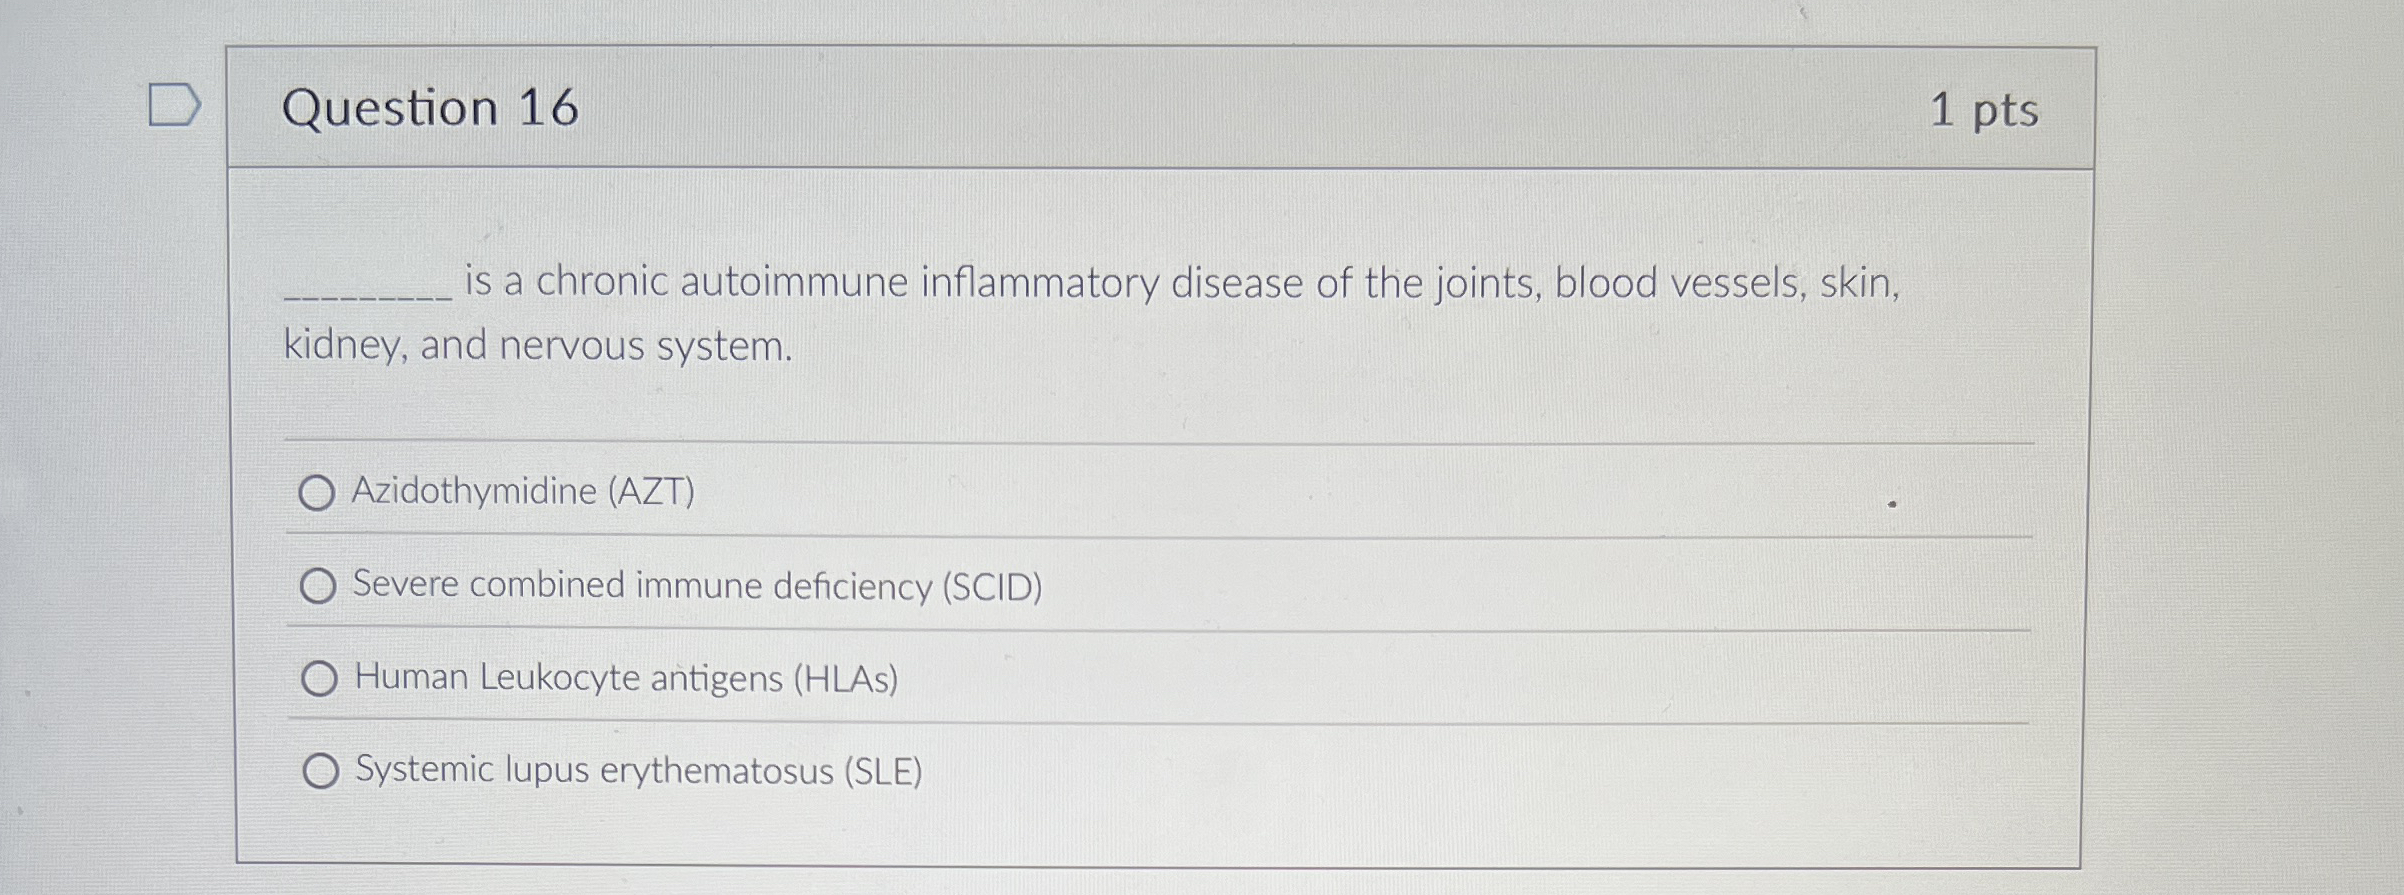This screenshot has height=895, width=2404.
Task: Select Systemic lupus erythematosus (SLE)
Action: (x=319, y=771)
